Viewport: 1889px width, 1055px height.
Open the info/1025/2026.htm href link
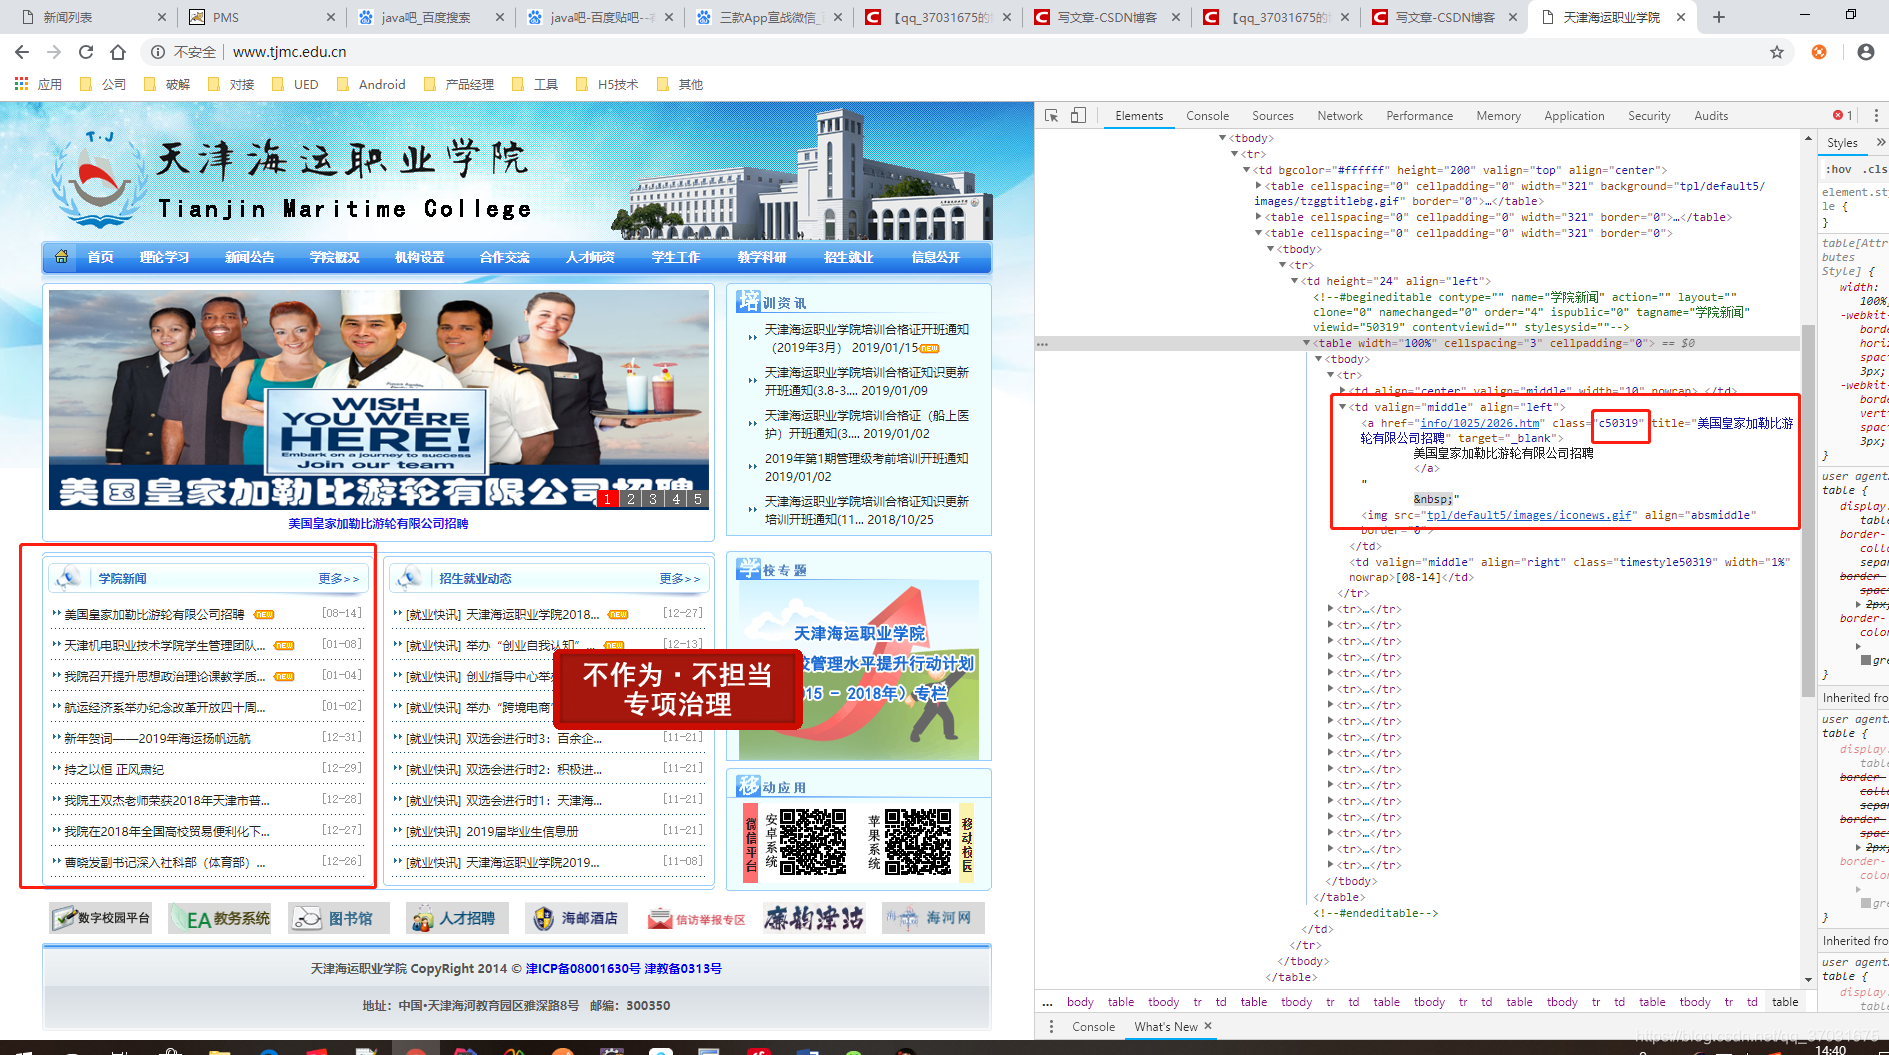1480,423
